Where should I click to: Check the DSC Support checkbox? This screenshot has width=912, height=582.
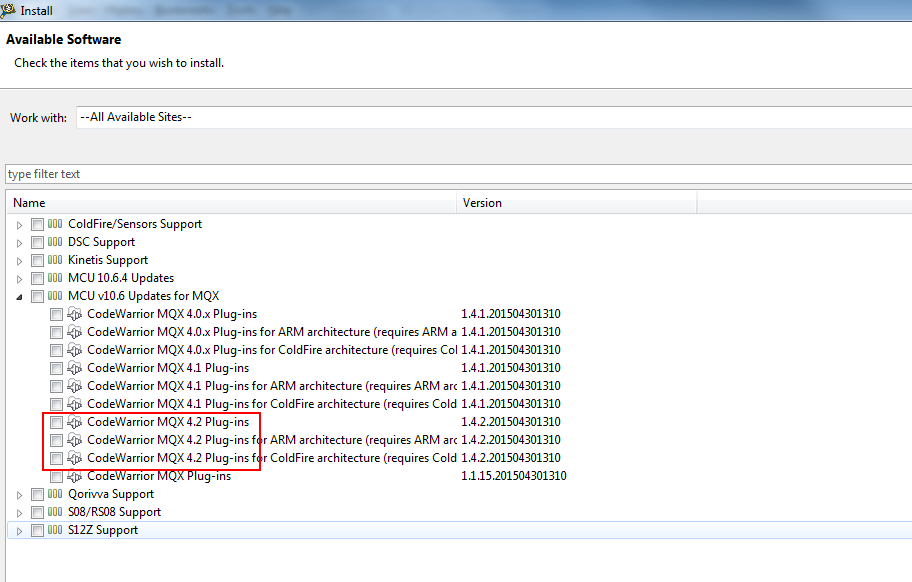(37, 242)
